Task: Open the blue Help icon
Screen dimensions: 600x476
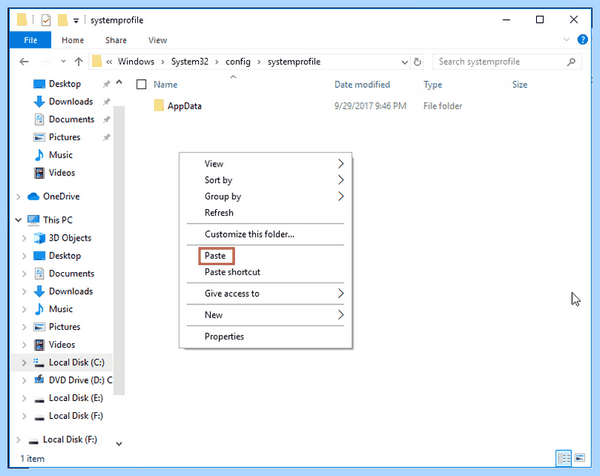Action: pos(582,39)
